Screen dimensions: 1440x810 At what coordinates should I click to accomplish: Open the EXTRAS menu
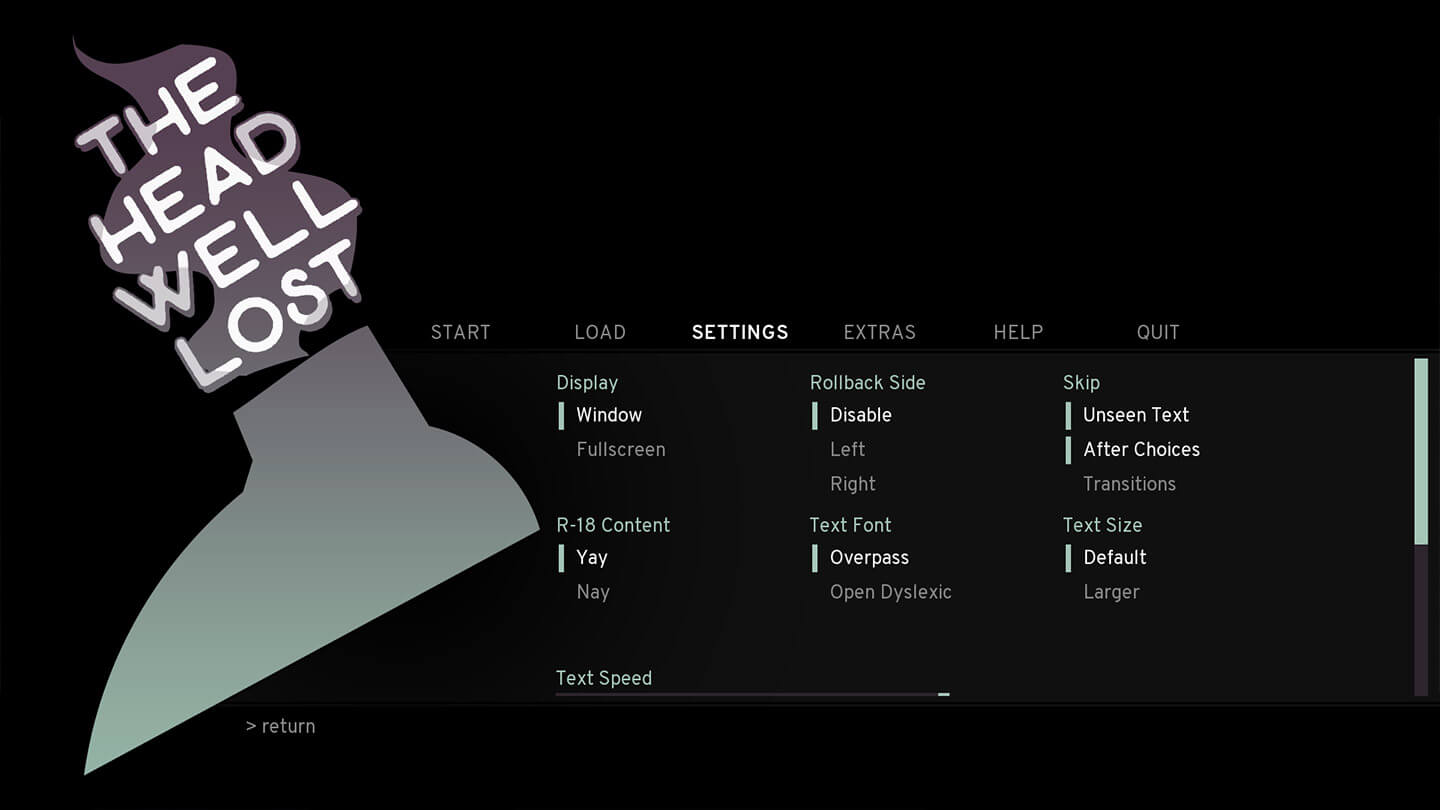[879, 332]
